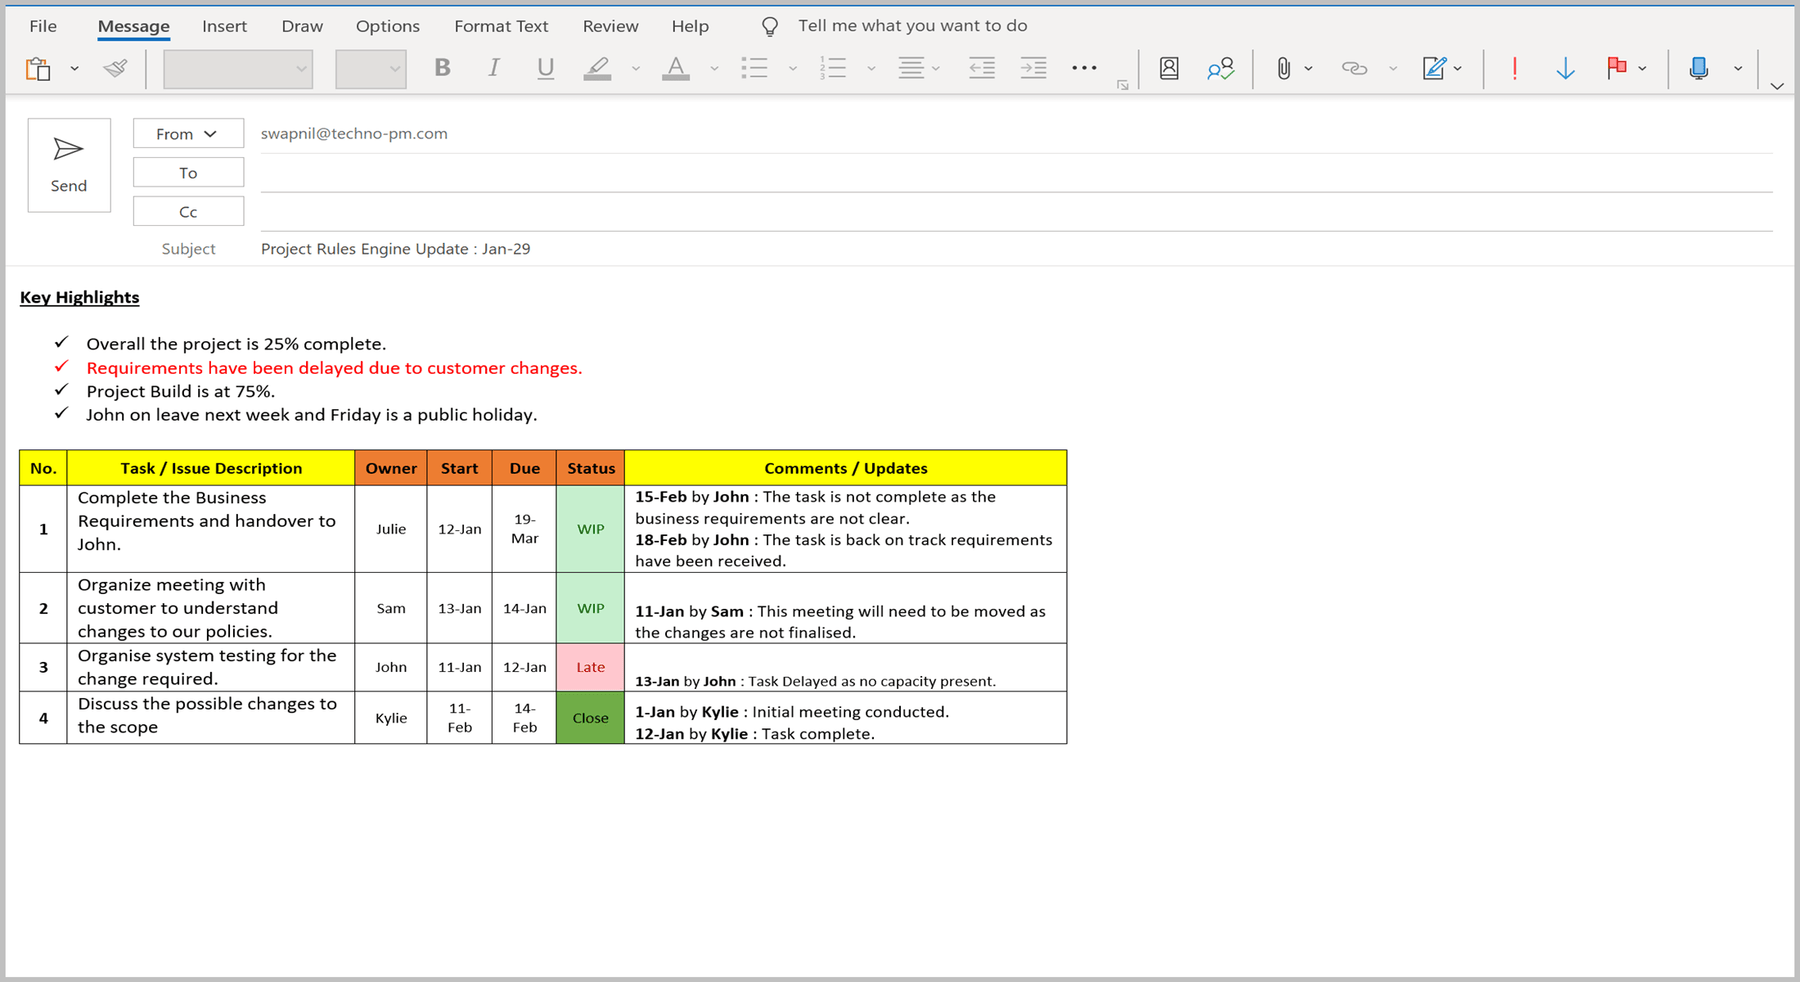The width and height of the screenshot is (1800, 982).
Task: Open bullet style dropdown arrow
Action: pyautogui.click(x=792, y=69)
